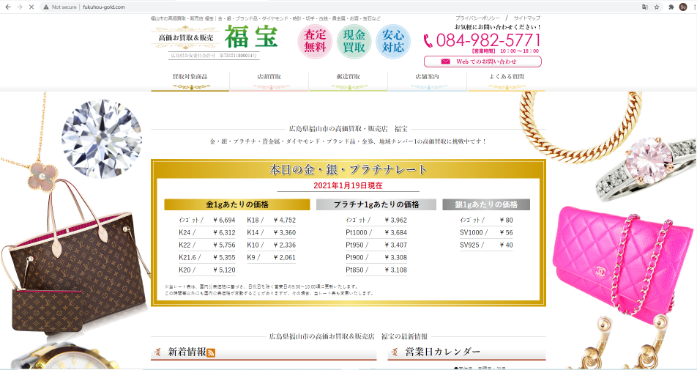Click the K20 price ¥5,120

click(x=224, y=270)
